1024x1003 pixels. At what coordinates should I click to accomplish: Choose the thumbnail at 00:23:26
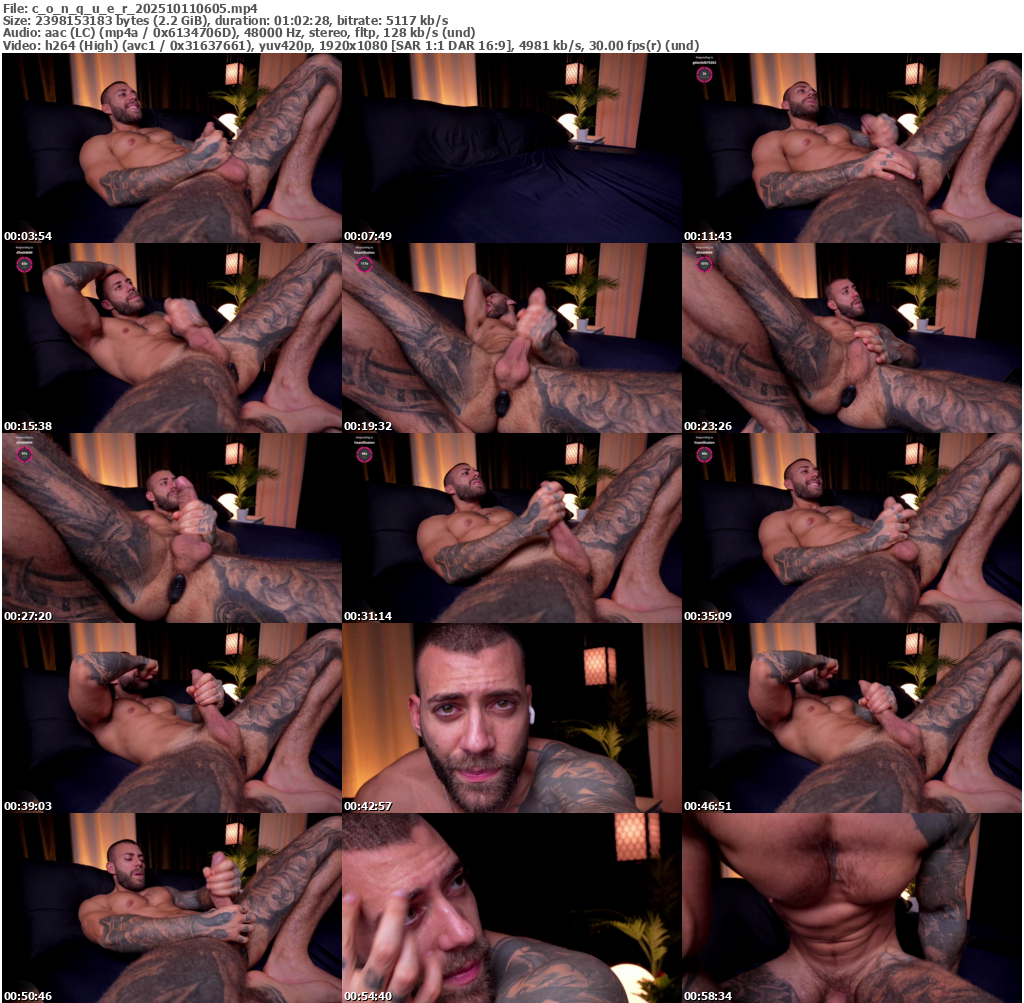[x=852, y=338]
